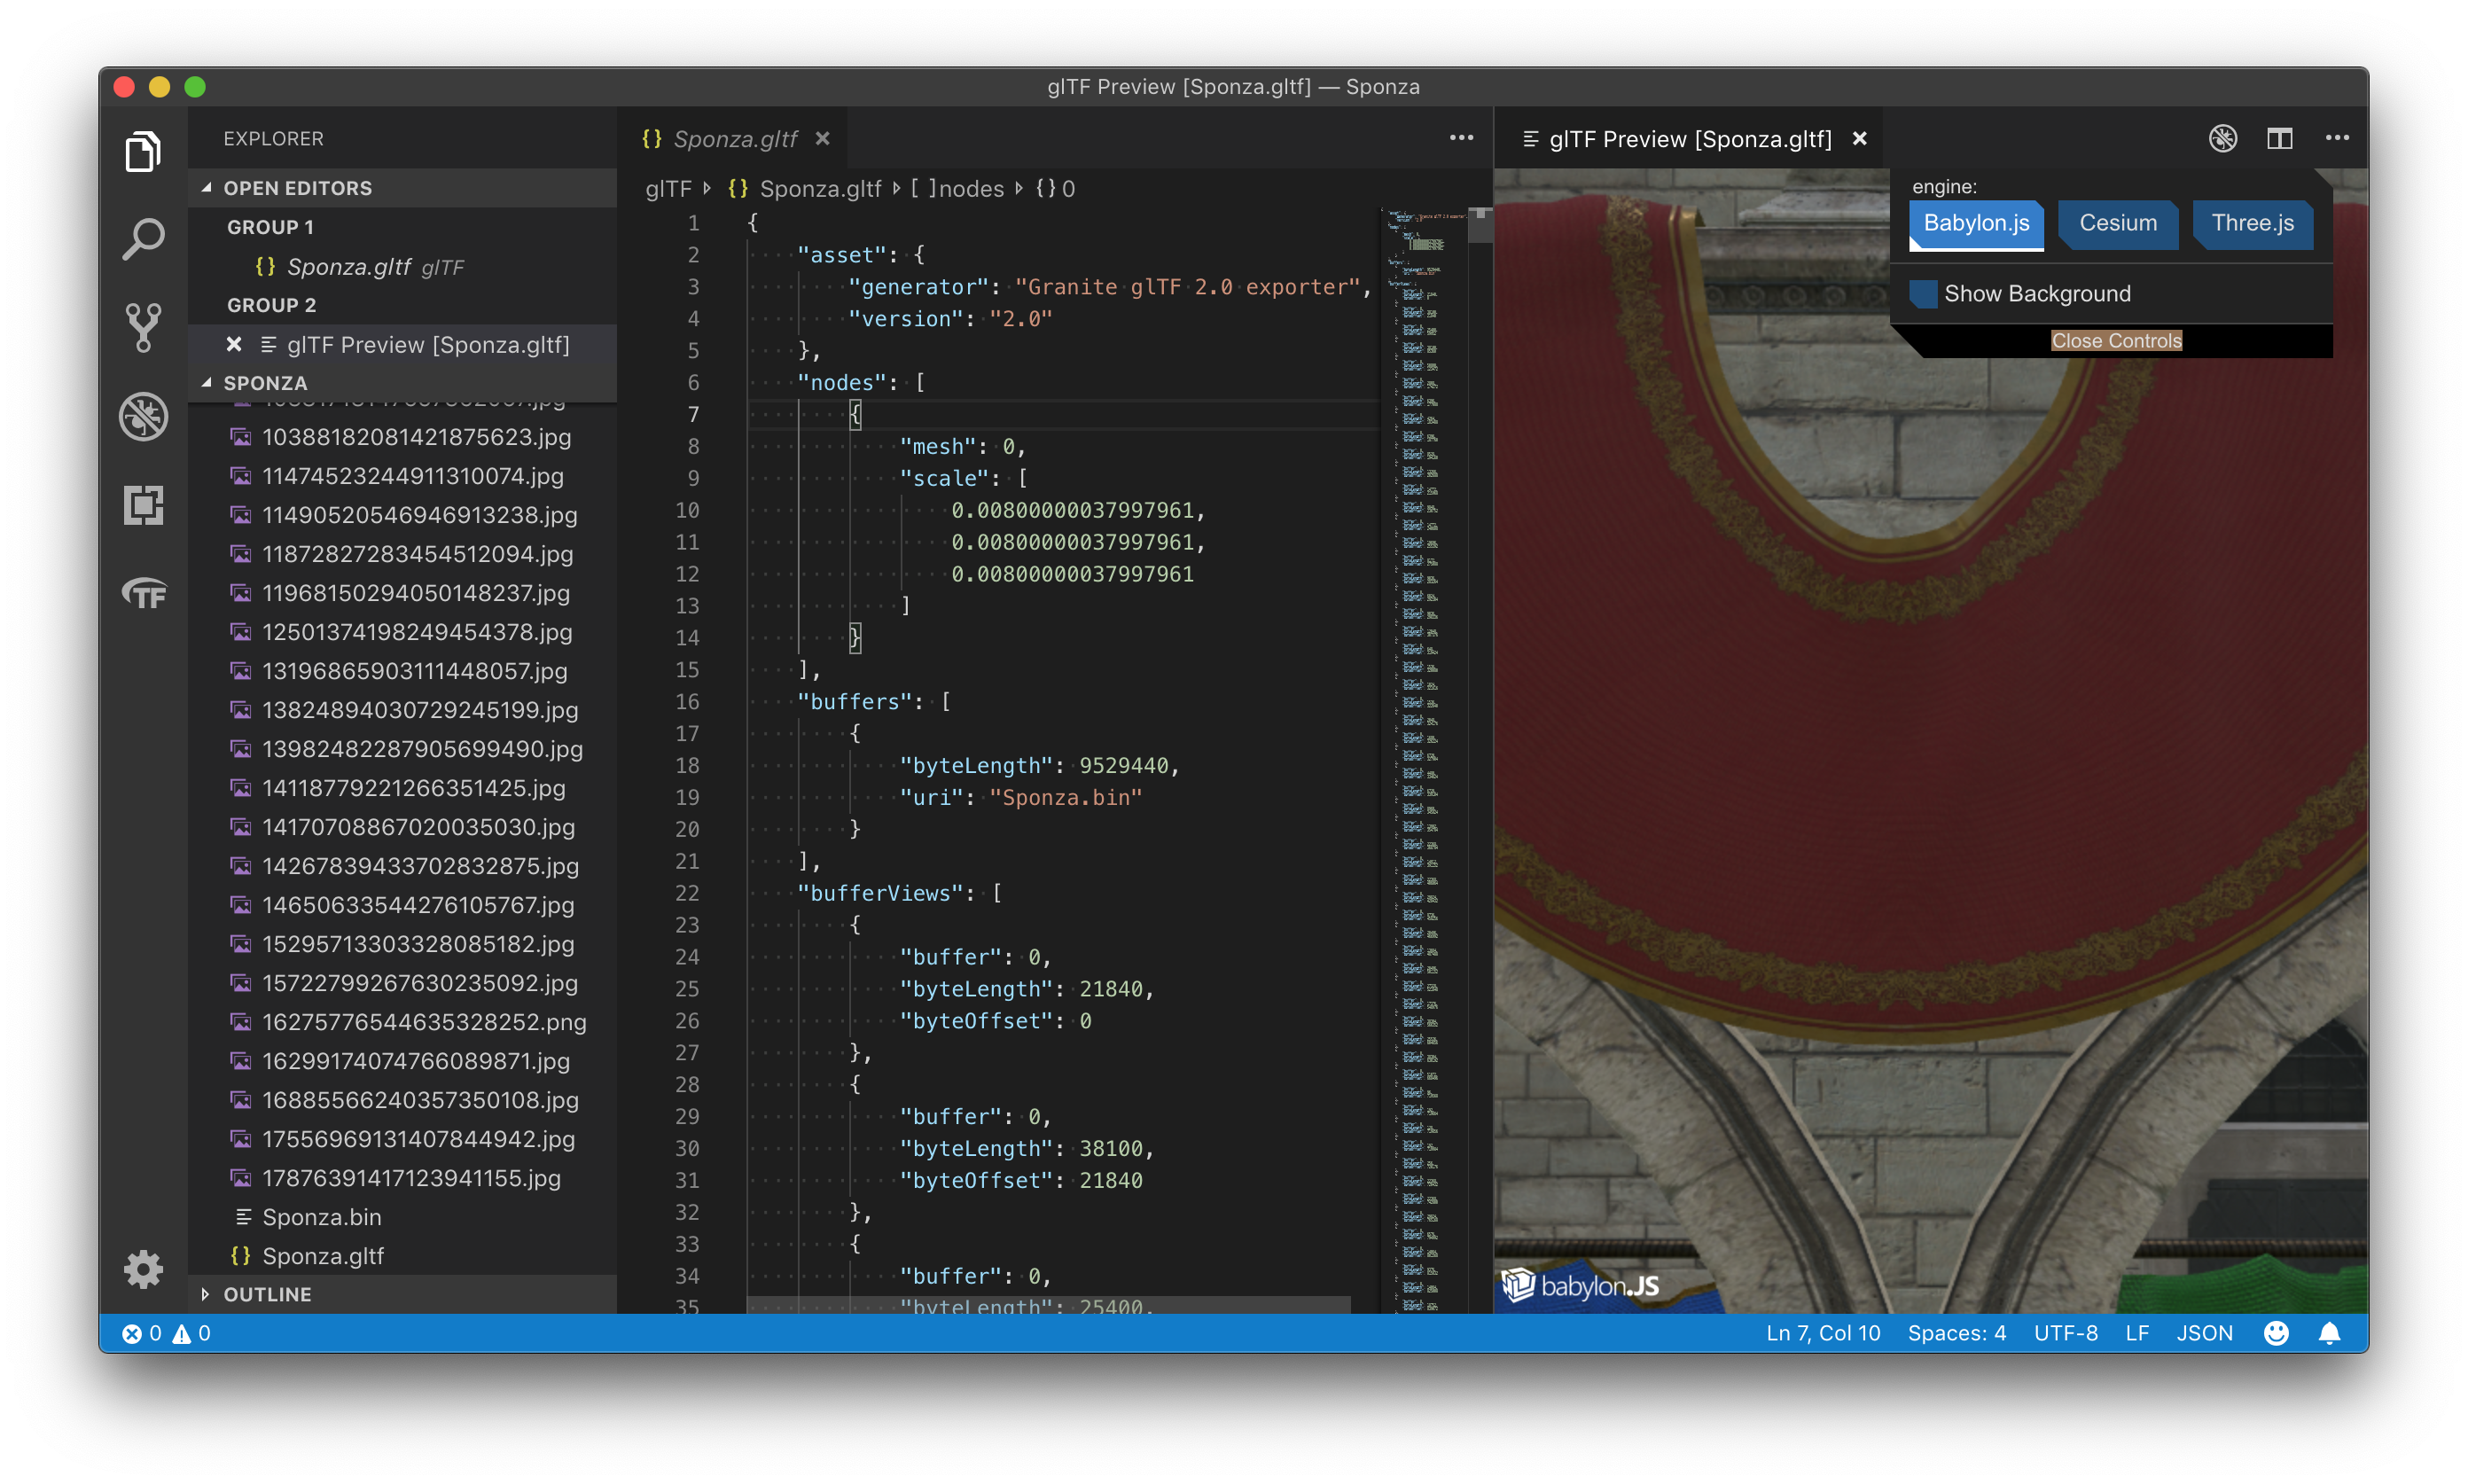Open the Explorer view in activity bar
This screenshot has height=1484, width=2468.
click(x=143, y=152)
